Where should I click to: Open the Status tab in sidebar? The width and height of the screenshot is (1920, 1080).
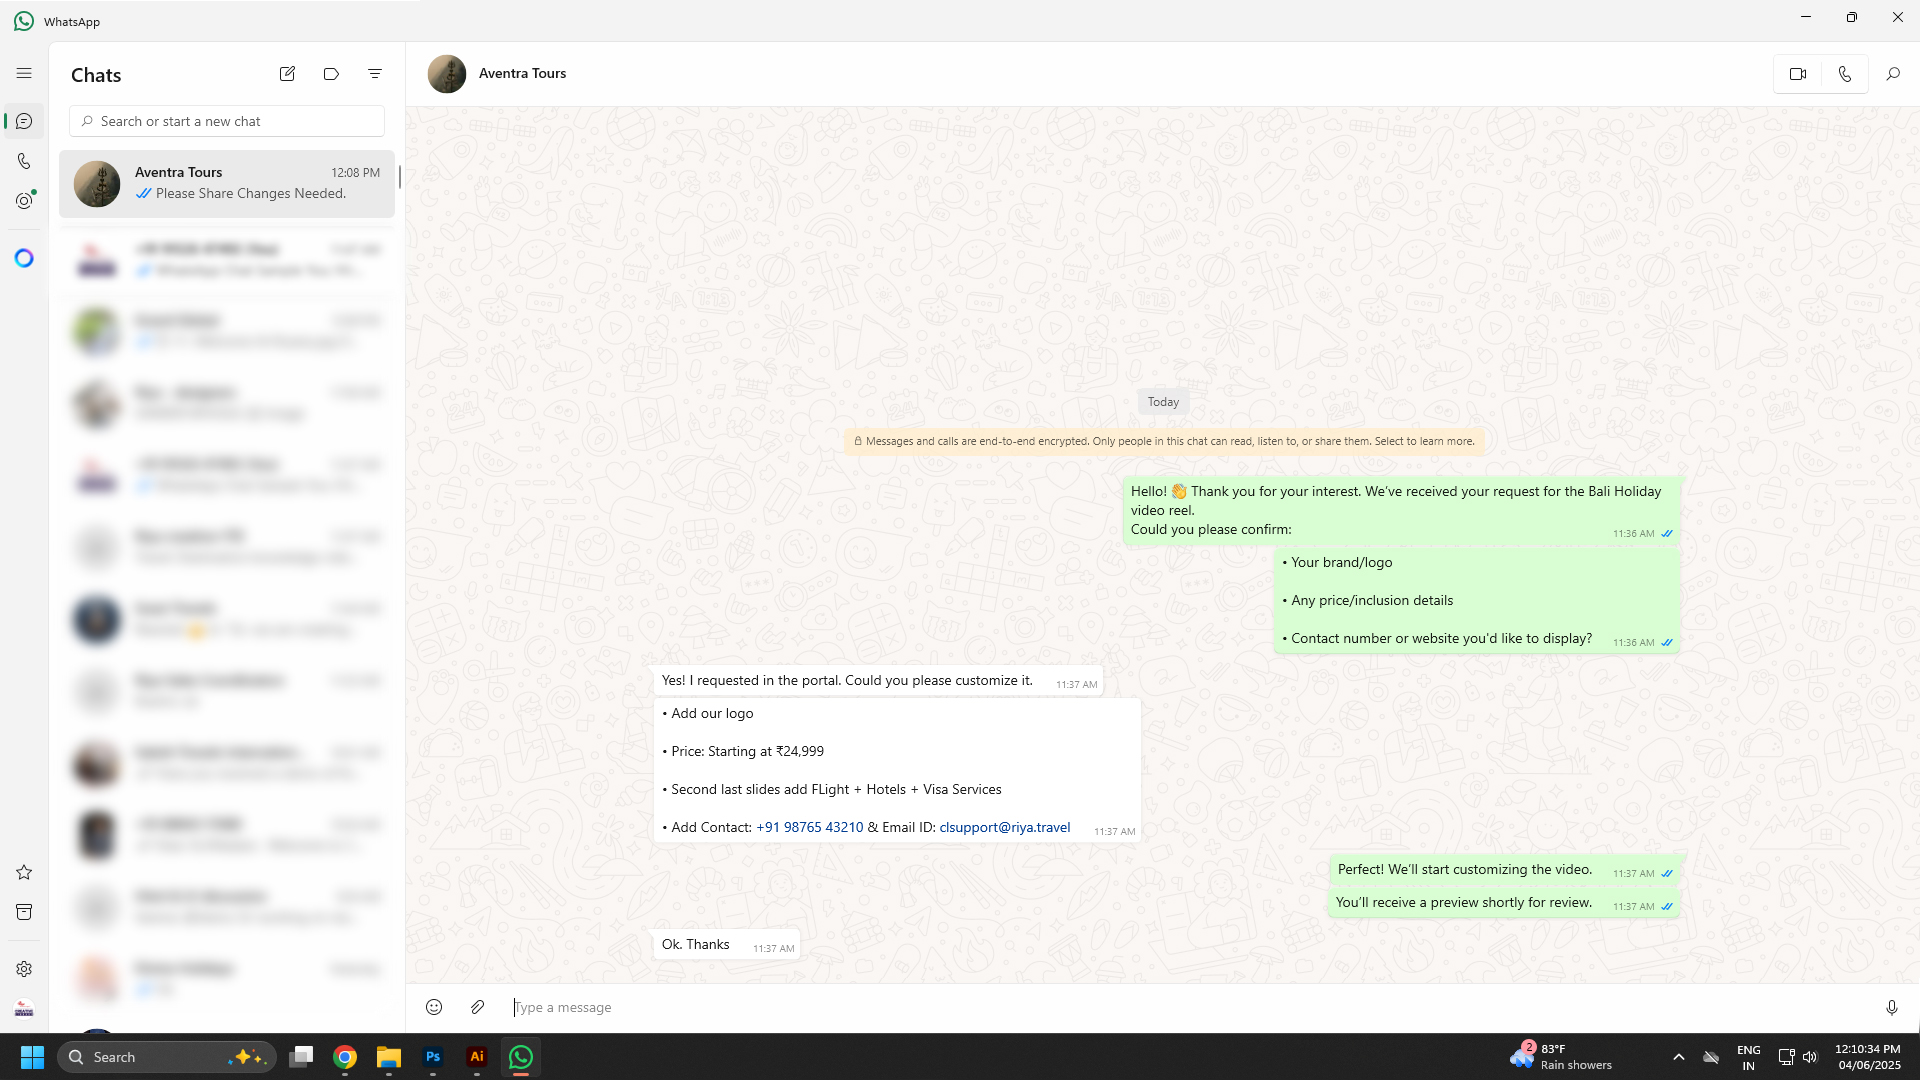coord(24,201)
